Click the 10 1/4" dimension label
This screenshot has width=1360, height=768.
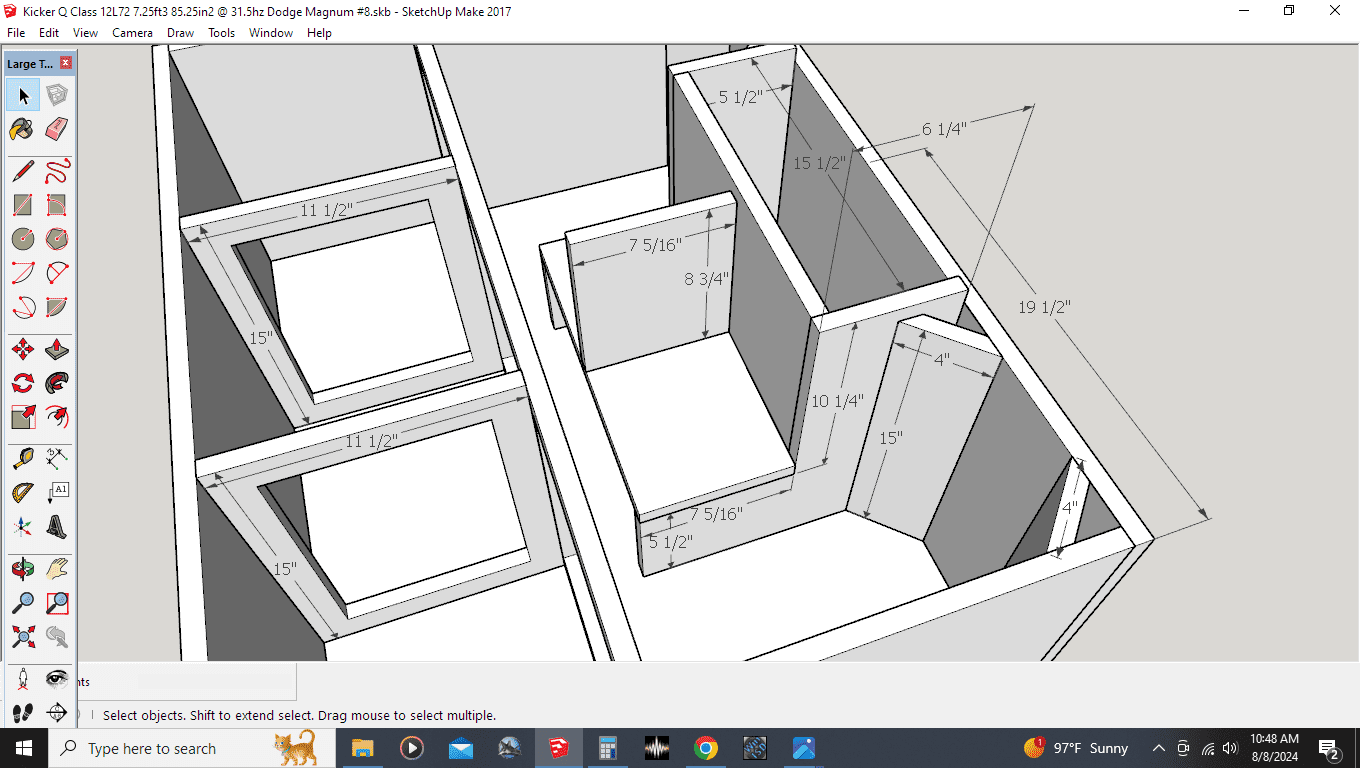tap(837, 400)
